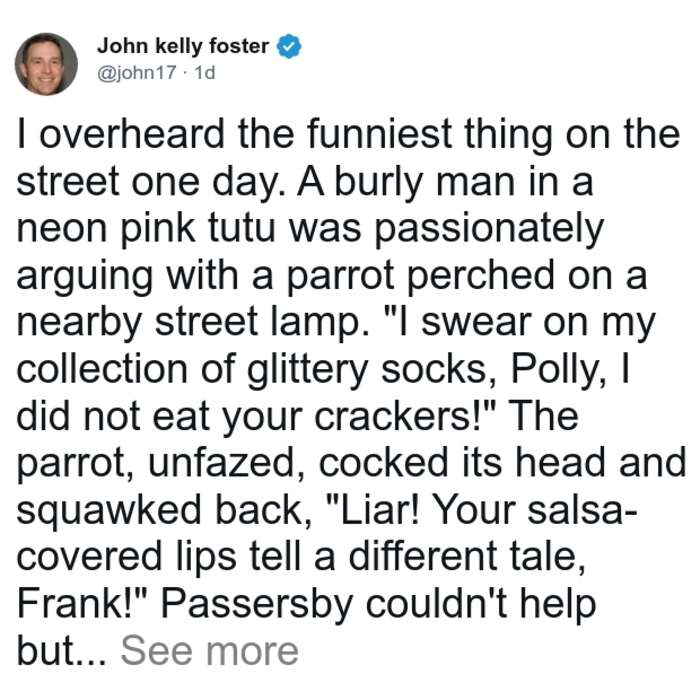This screenshot has width=700, height=700.
Task: Click the word "overheard" in the post
Action: click(x=132, y=134)
